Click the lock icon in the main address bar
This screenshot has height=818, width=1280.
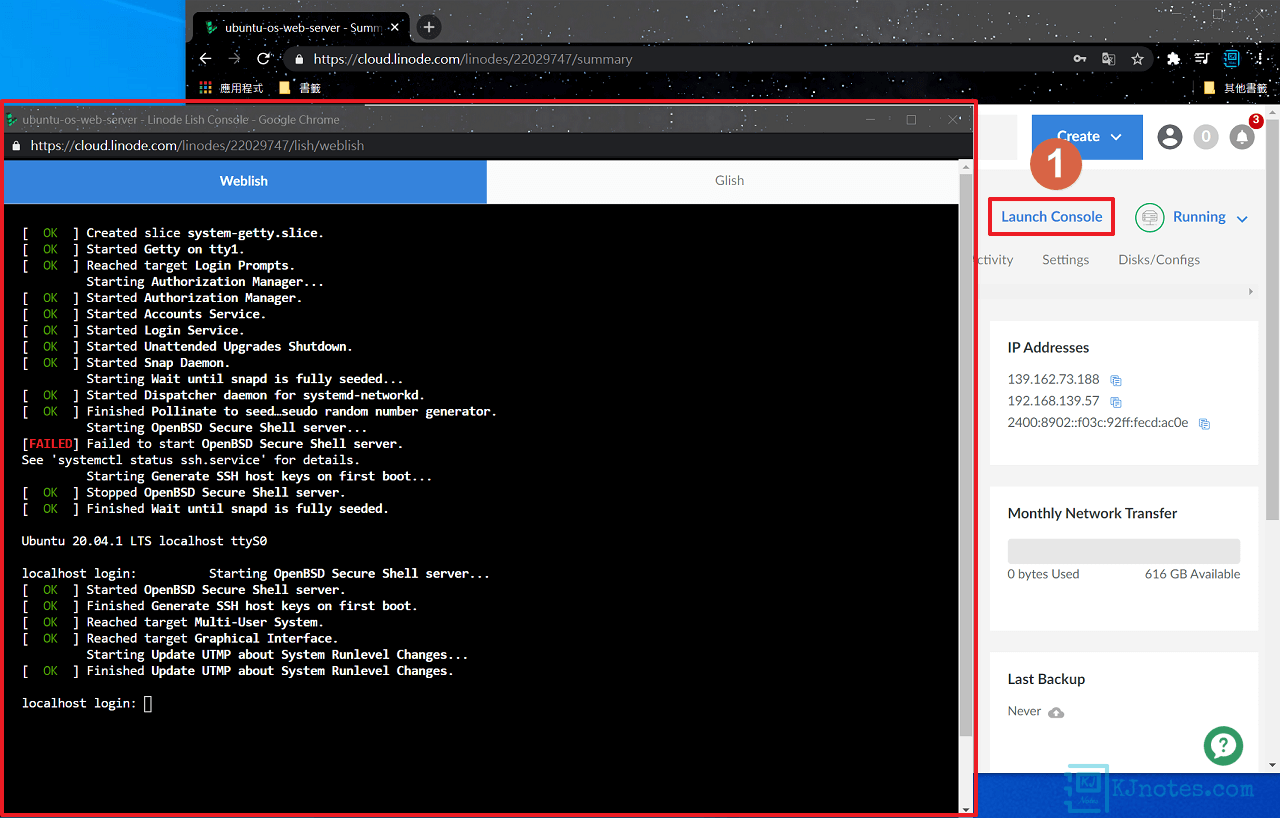[x=298, y=59]
